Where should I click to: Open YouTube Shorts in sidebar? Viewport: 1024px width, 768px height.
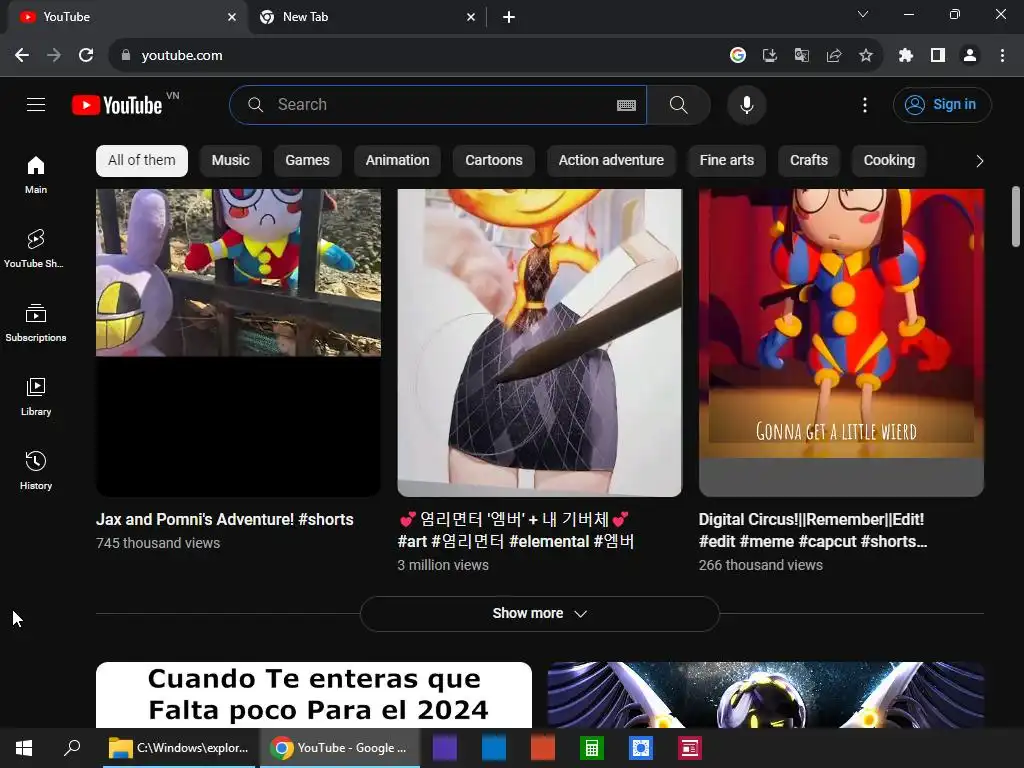tap(36, 249)
